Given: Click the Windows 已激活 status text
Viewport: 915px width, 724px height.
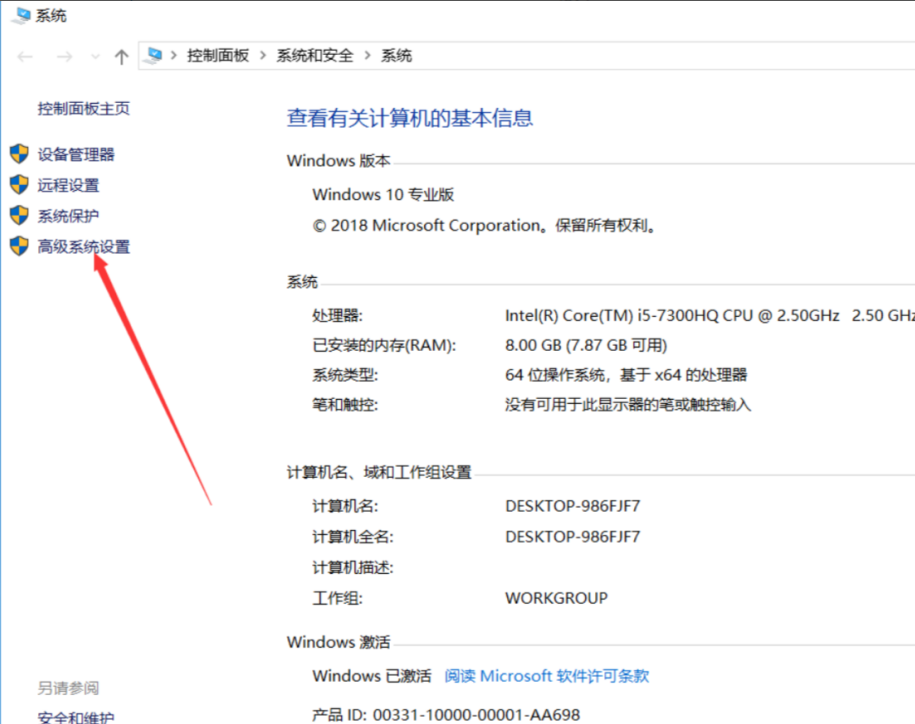Looking at the screenshot, I should [x=372, y=676].
